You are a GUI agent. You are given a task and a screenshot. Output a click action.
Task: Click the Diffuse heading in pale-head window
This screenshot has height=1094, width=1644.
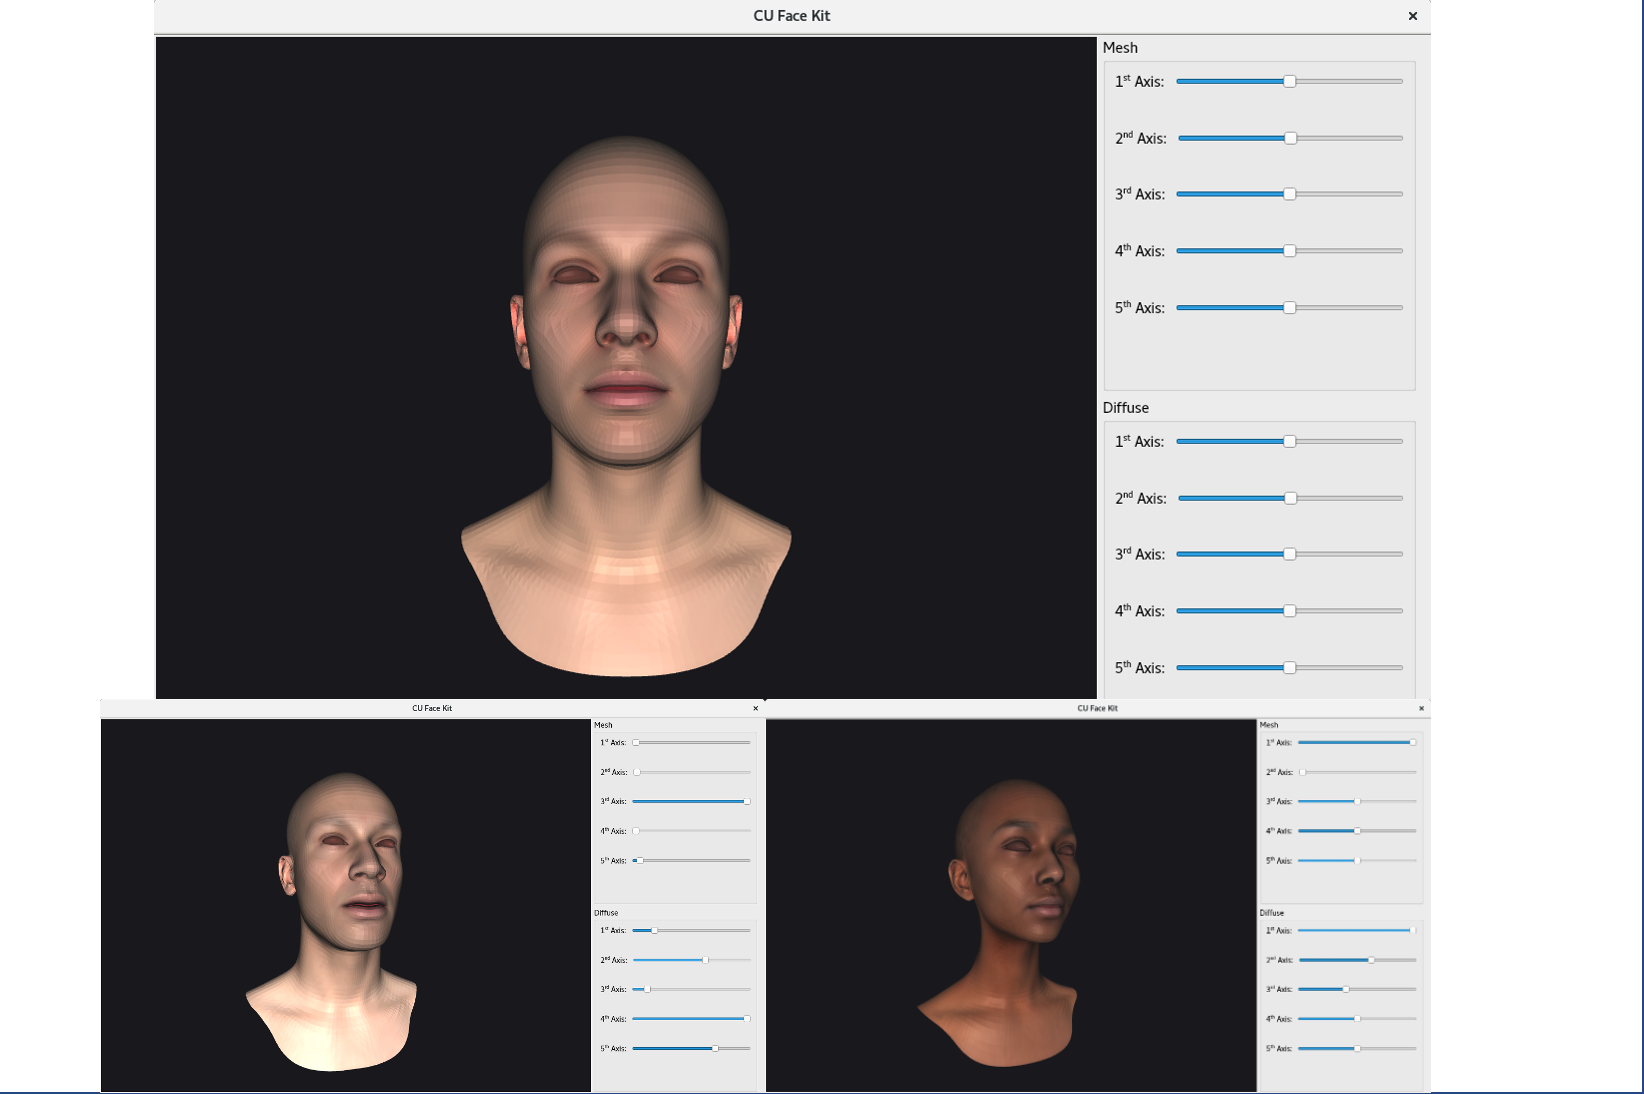(606, 913)
